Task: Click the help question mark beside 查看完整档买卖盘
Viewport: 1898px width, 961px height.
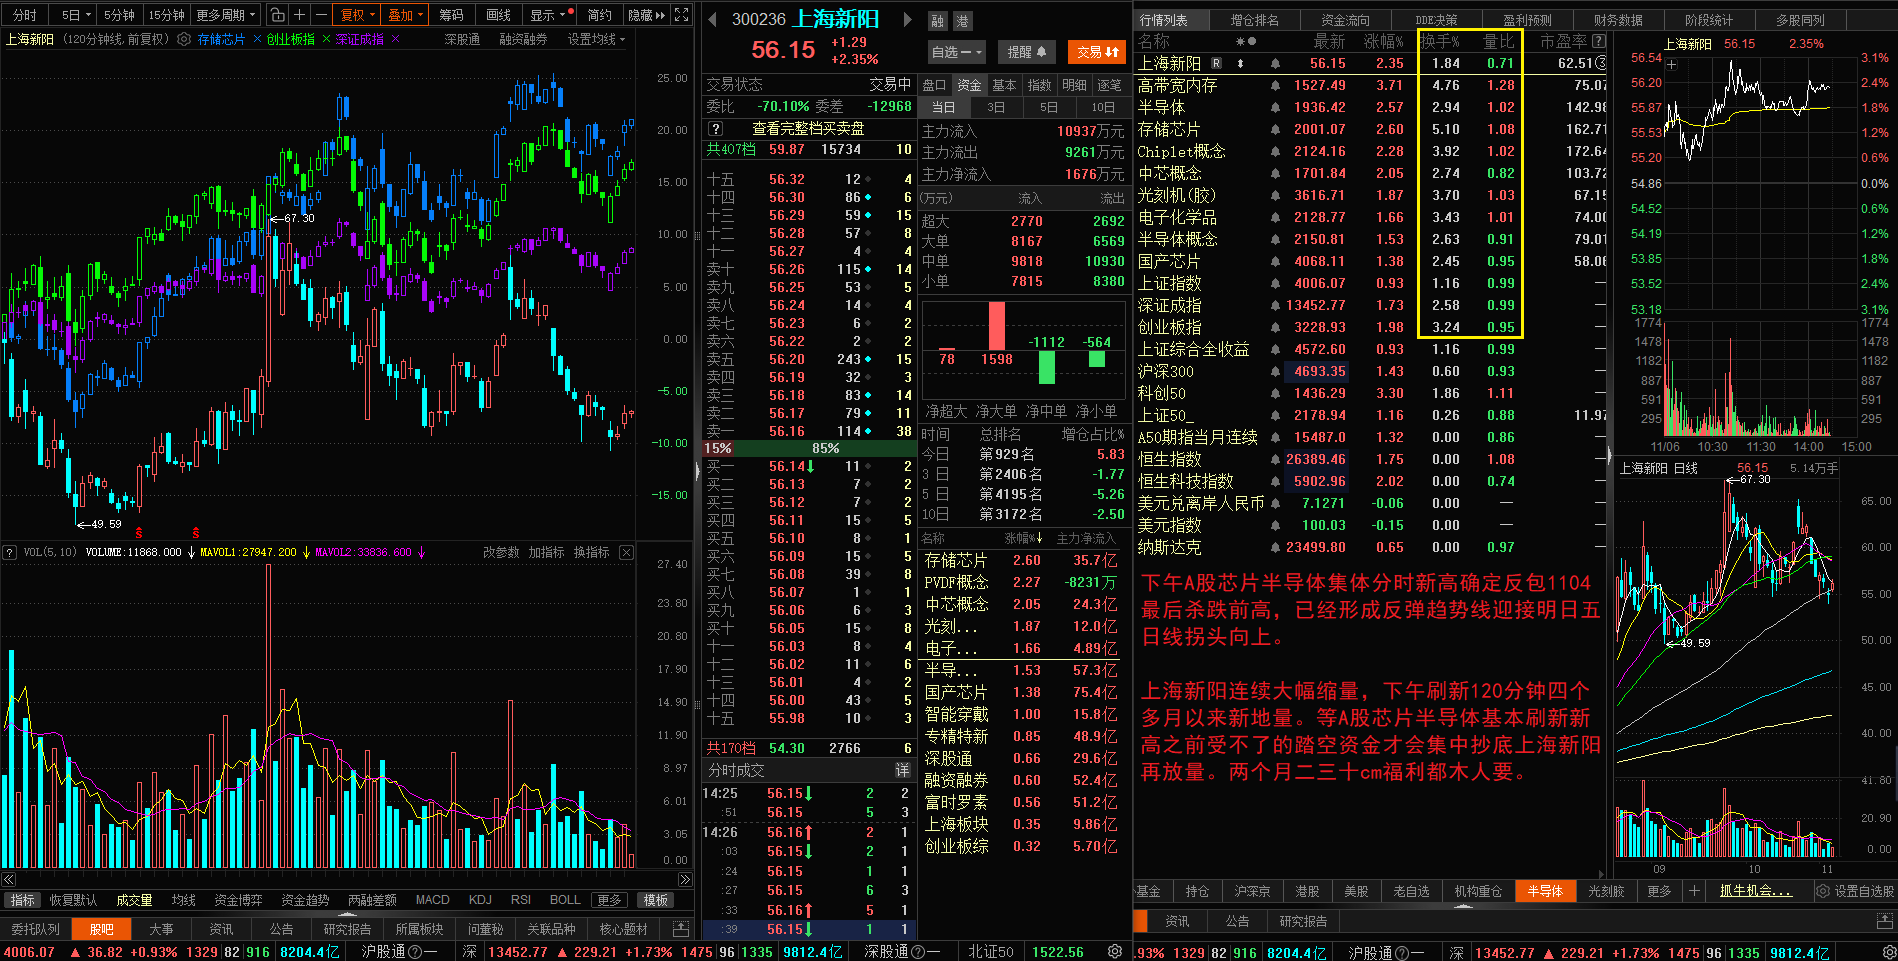Action: (715, 128)
